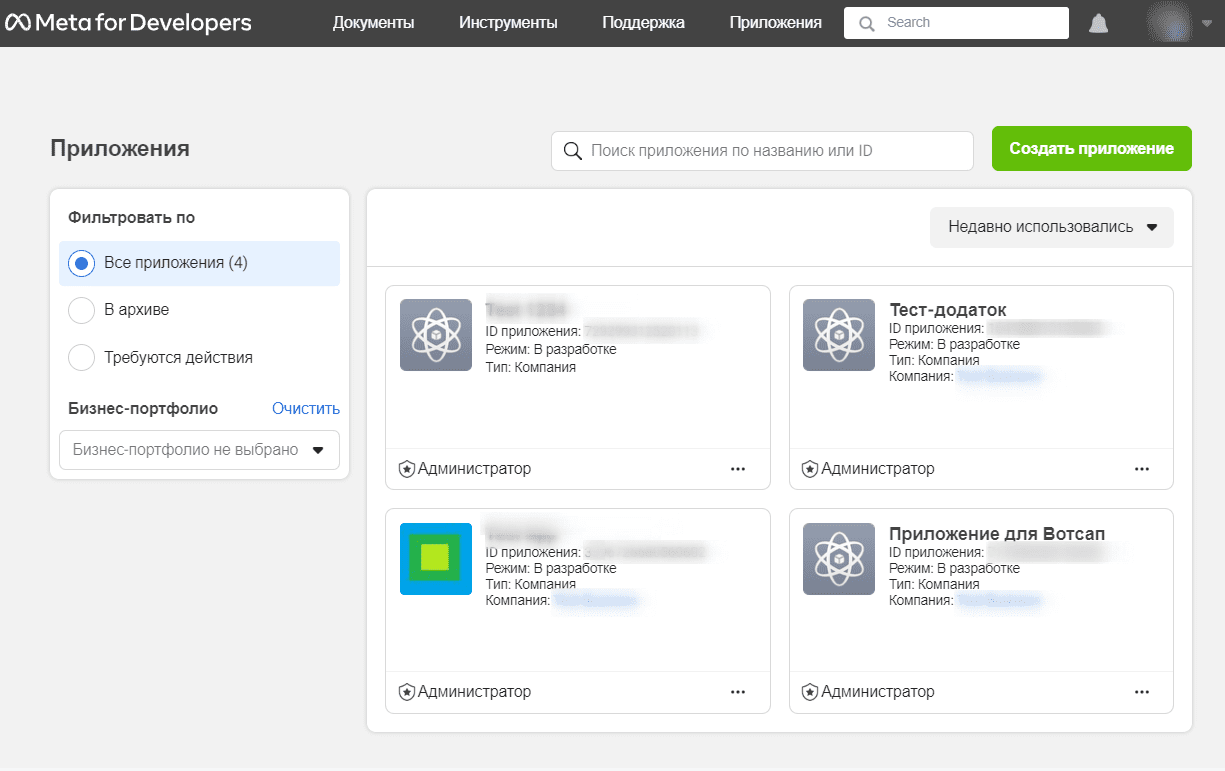This screenshot has width=1225, height=771.
Task: Expand account menu arrow beside avatar
Action: [x=1205, y=23]
